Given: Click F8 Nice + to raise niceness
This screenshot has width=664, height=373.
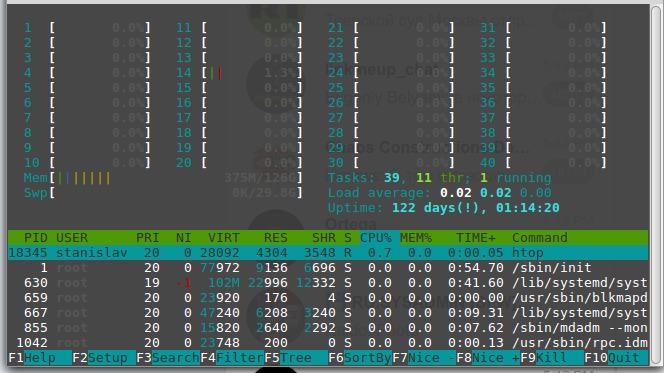Looking at the screenshot, I should 488,358.
